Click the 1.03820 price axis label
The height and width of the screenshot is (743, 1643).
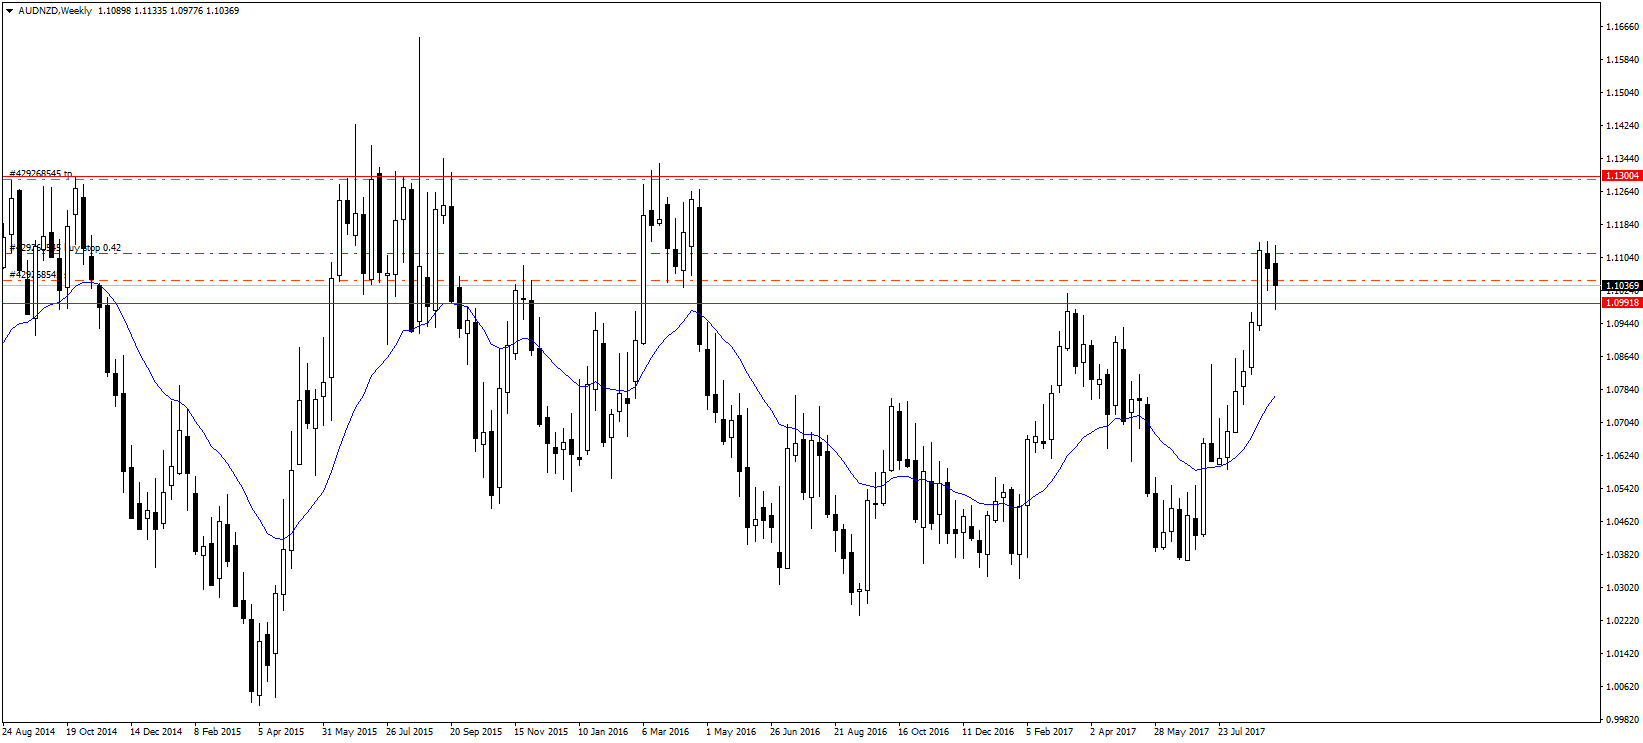tap(1621, 555)
